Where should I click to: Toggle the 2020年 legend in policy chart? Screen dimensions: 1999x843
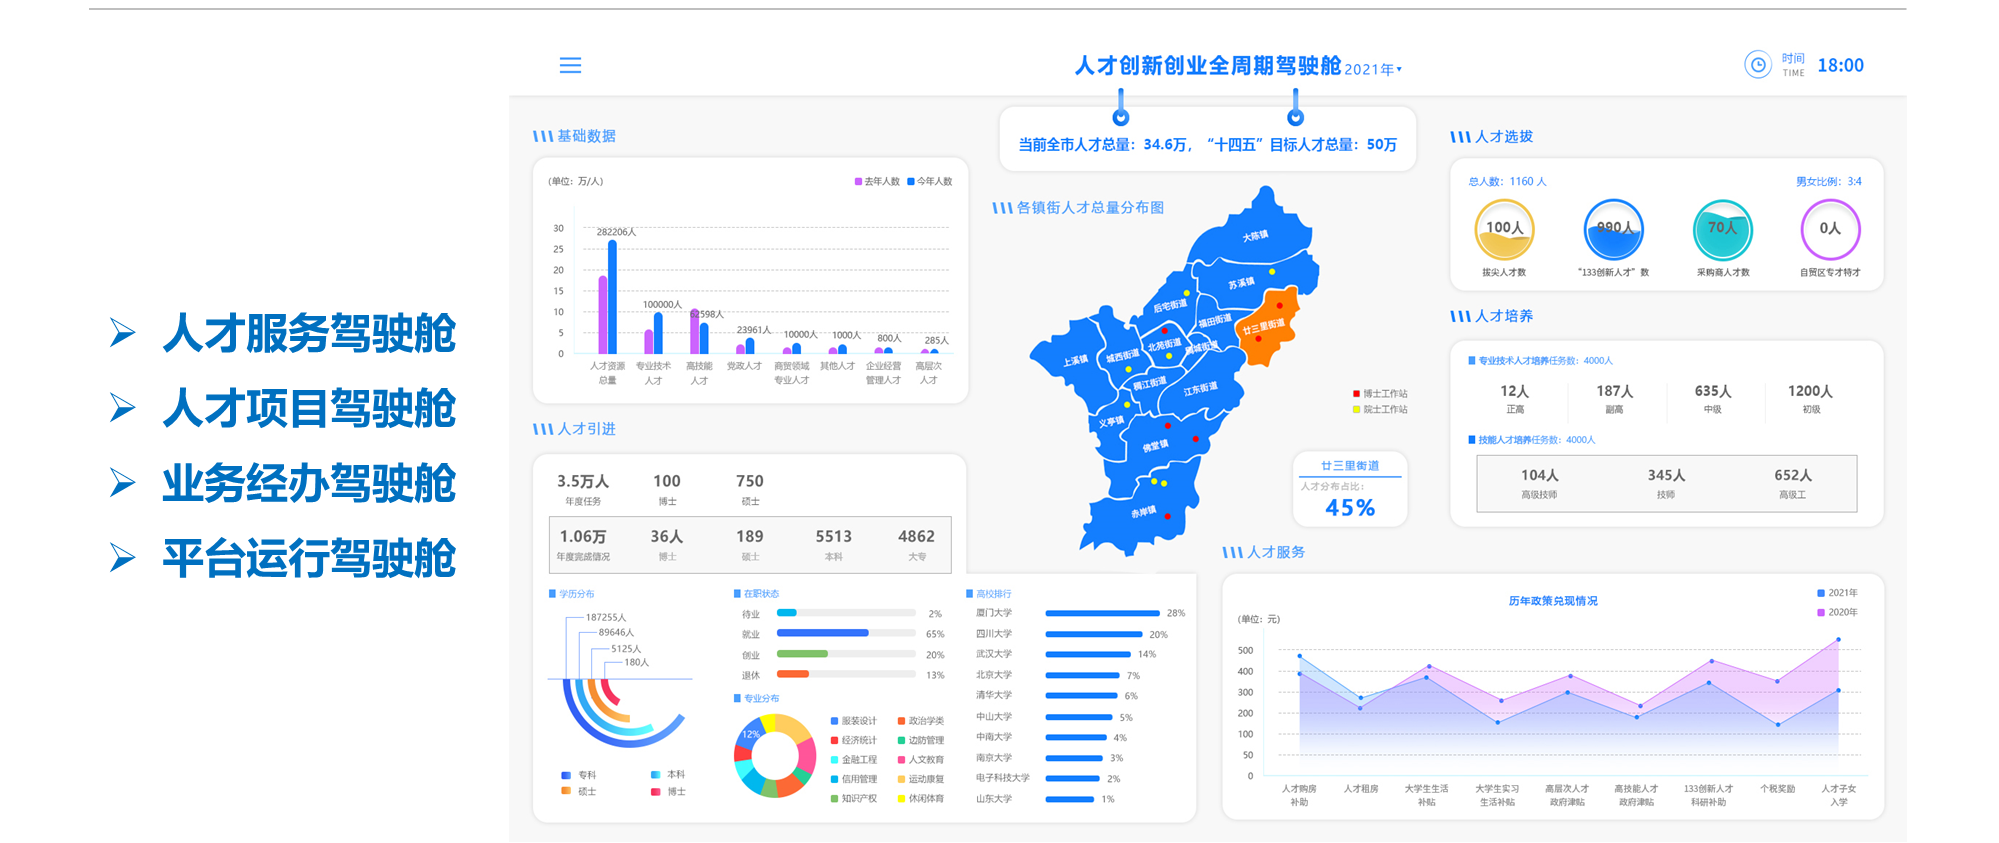click(1837, 612)
